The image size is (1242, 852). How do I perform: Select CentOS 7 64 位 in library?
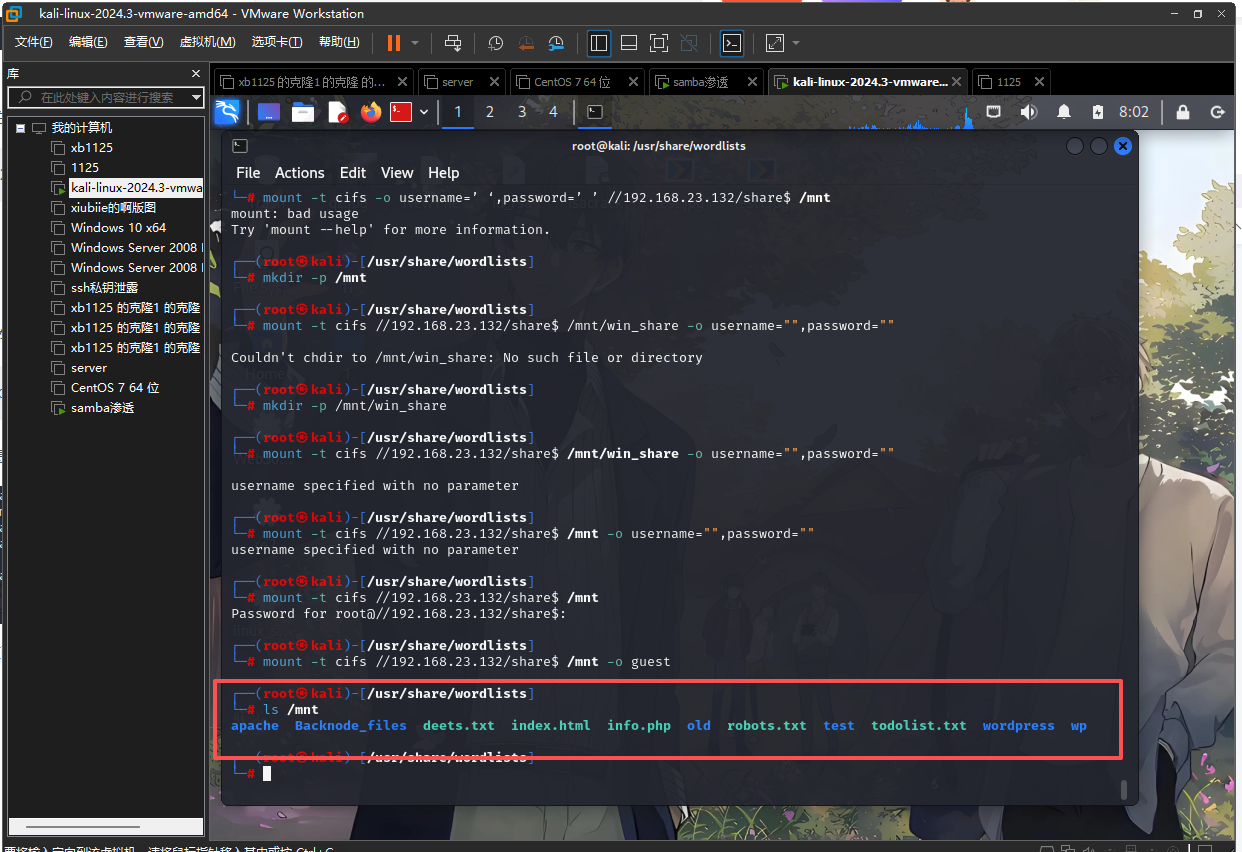[115, 387]
